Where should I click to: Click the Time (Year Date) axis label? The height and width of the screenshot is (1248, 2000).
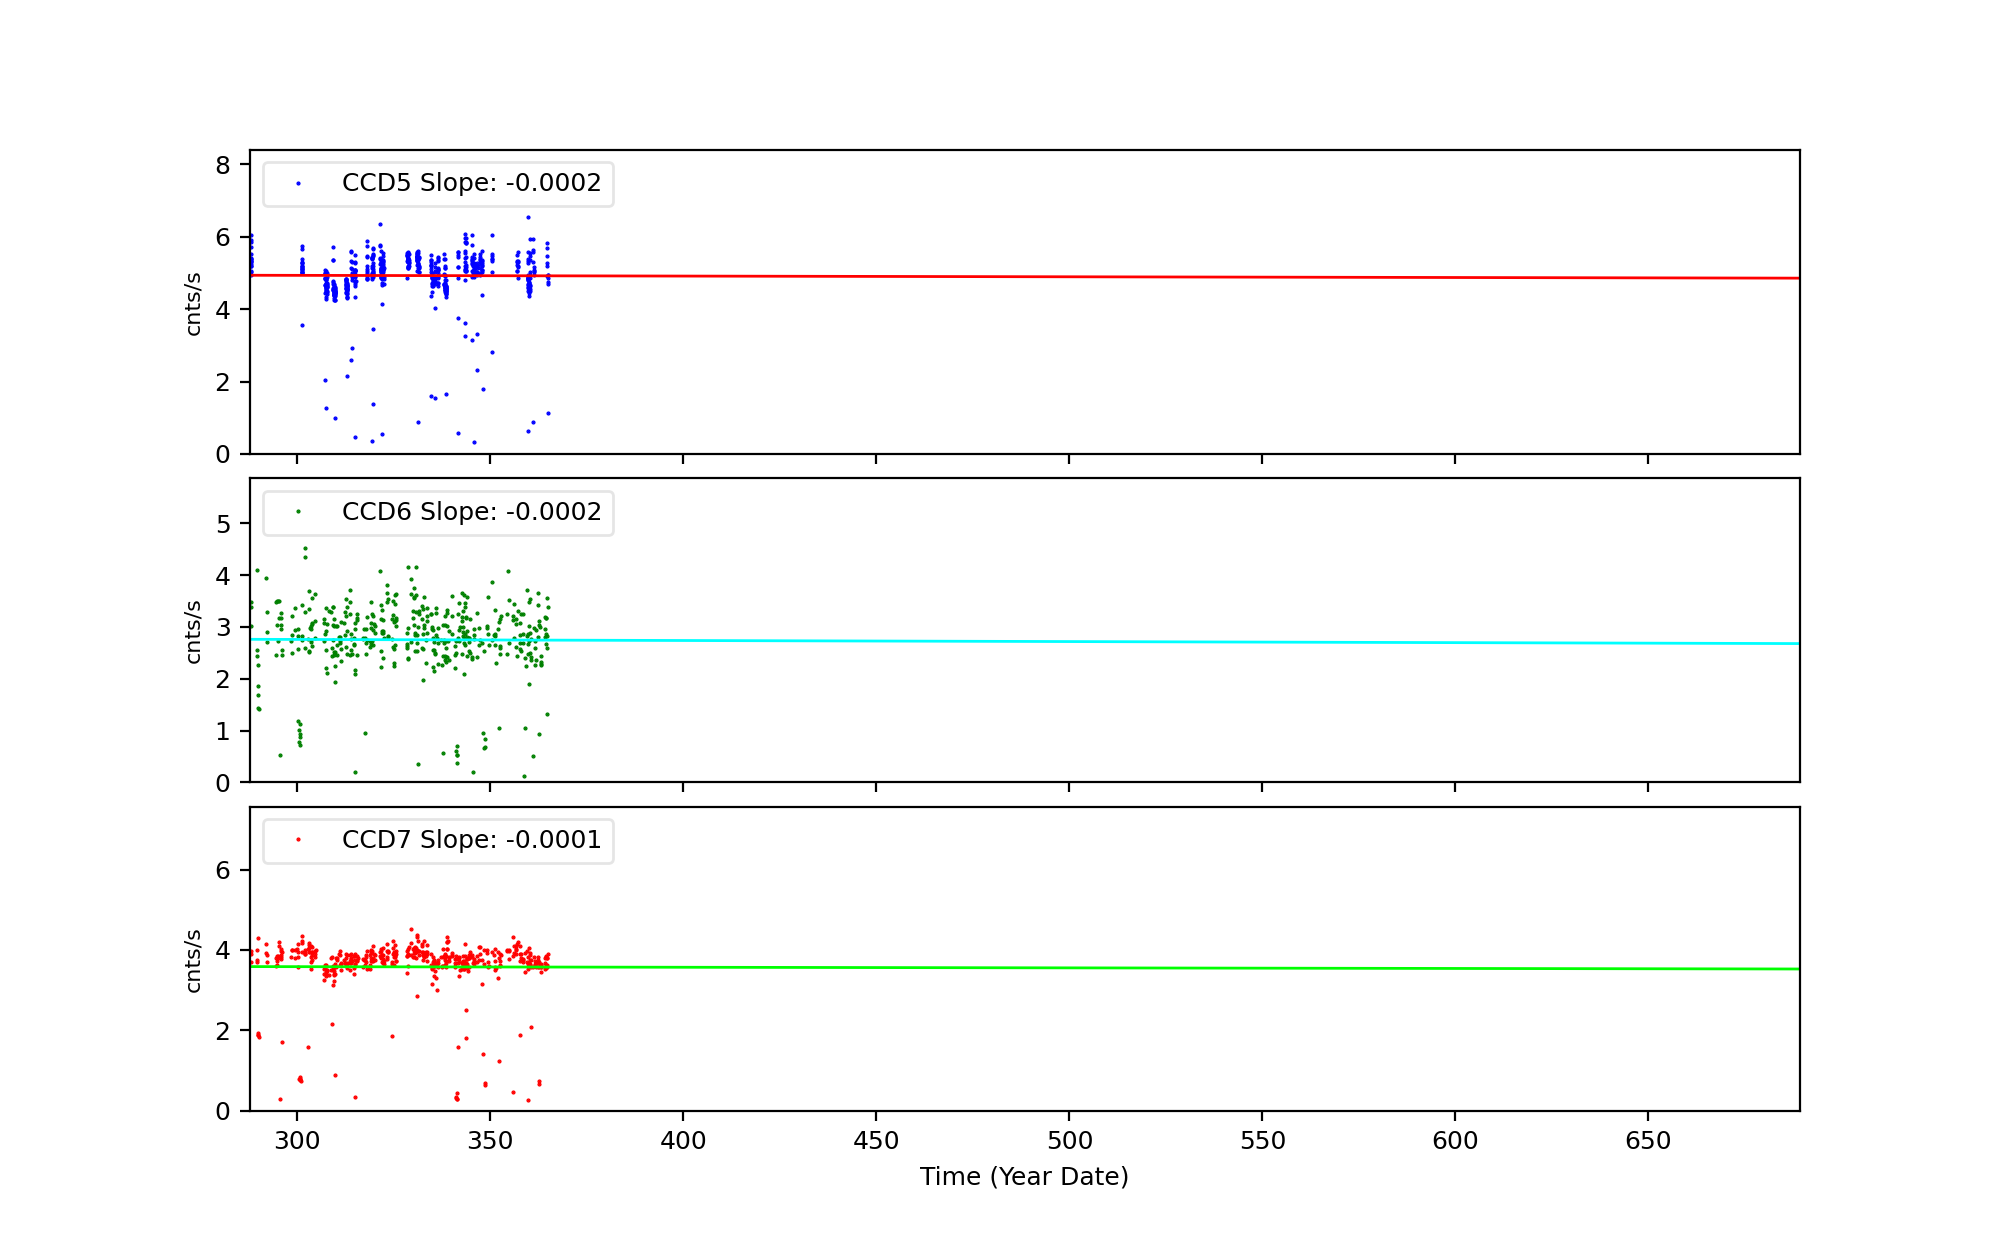point(1024,1177)
